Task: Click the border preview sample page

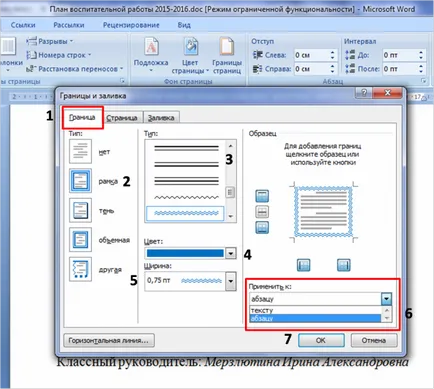Action: click(323, 212)
